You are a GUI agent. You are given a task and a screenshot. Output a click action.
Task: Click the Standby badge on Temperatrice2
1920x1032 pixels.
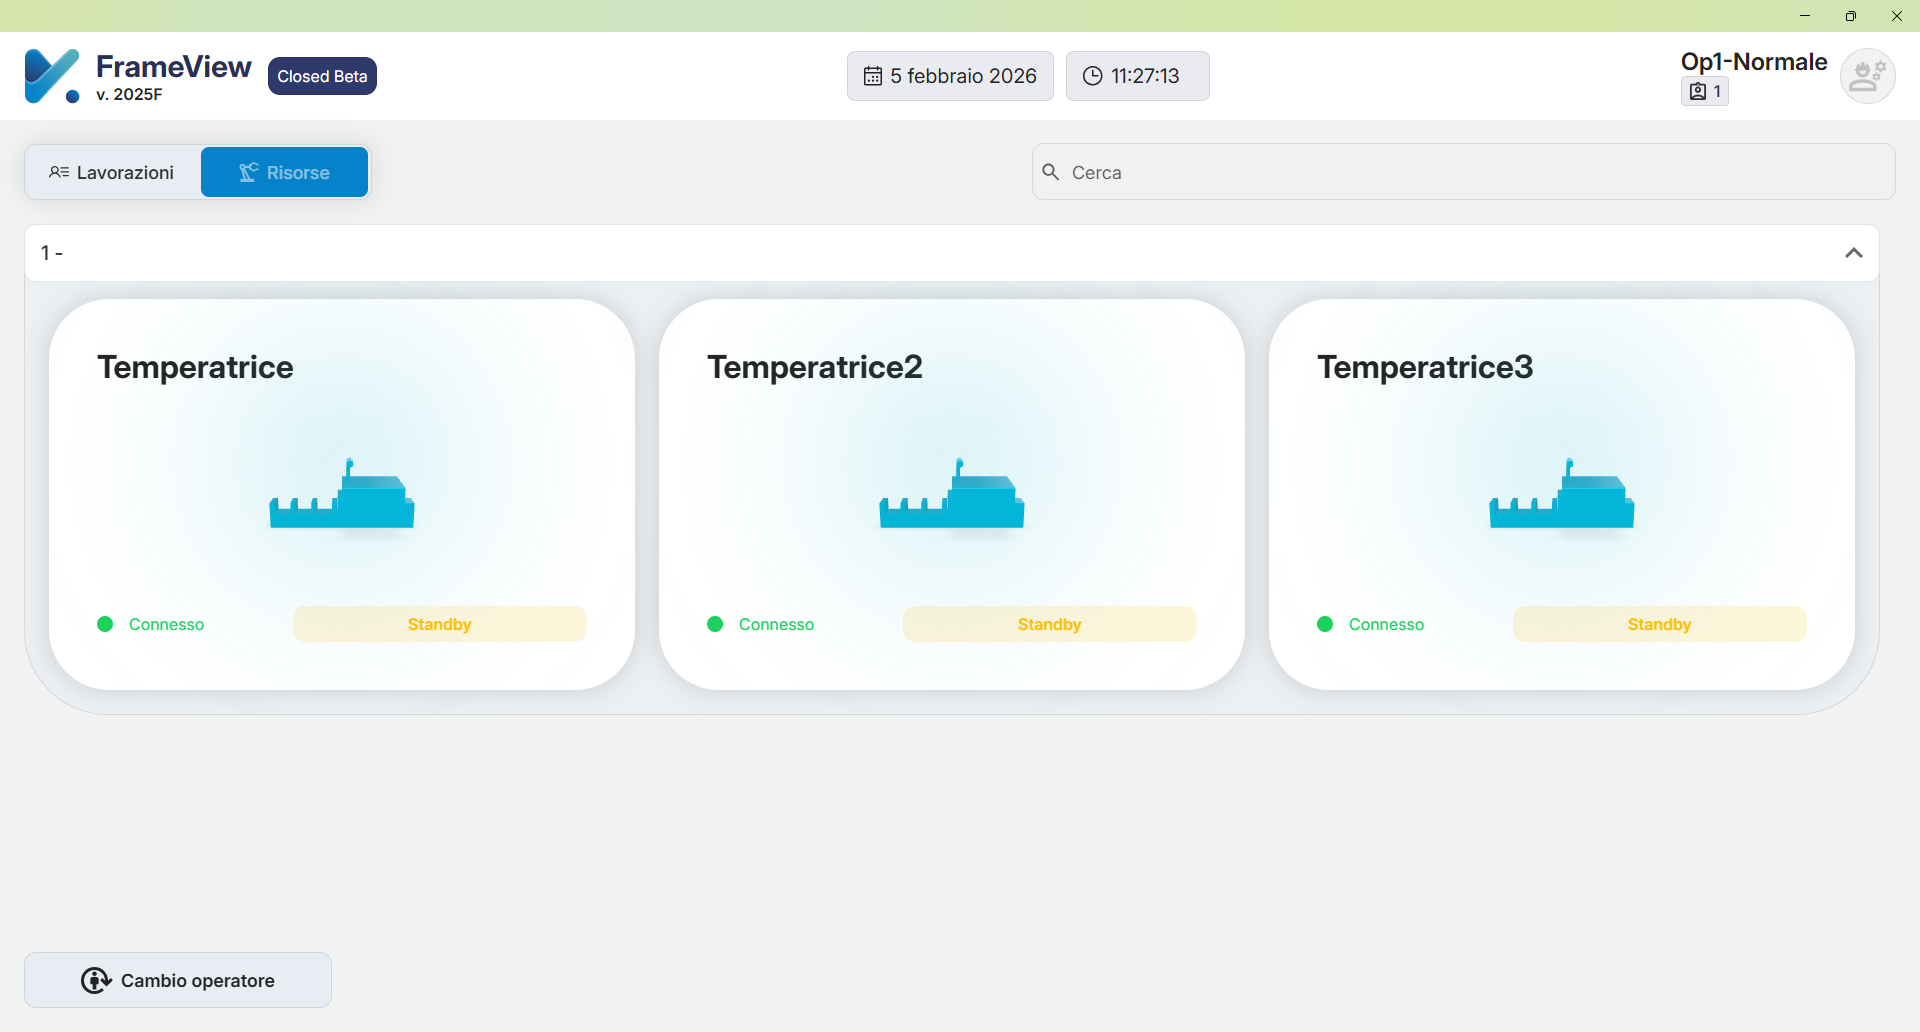pos(1050,624)
